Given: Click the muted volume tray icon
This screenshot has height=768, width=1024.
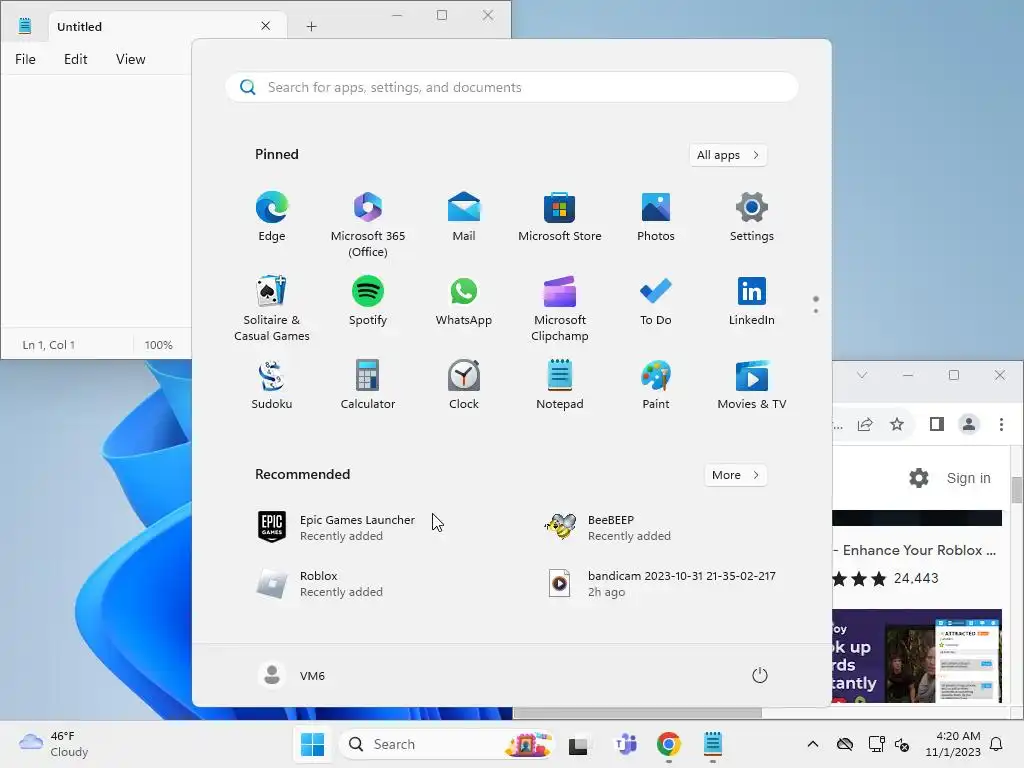Looking at the screenshot, I should pyautogui.click(x=902, y=744).
